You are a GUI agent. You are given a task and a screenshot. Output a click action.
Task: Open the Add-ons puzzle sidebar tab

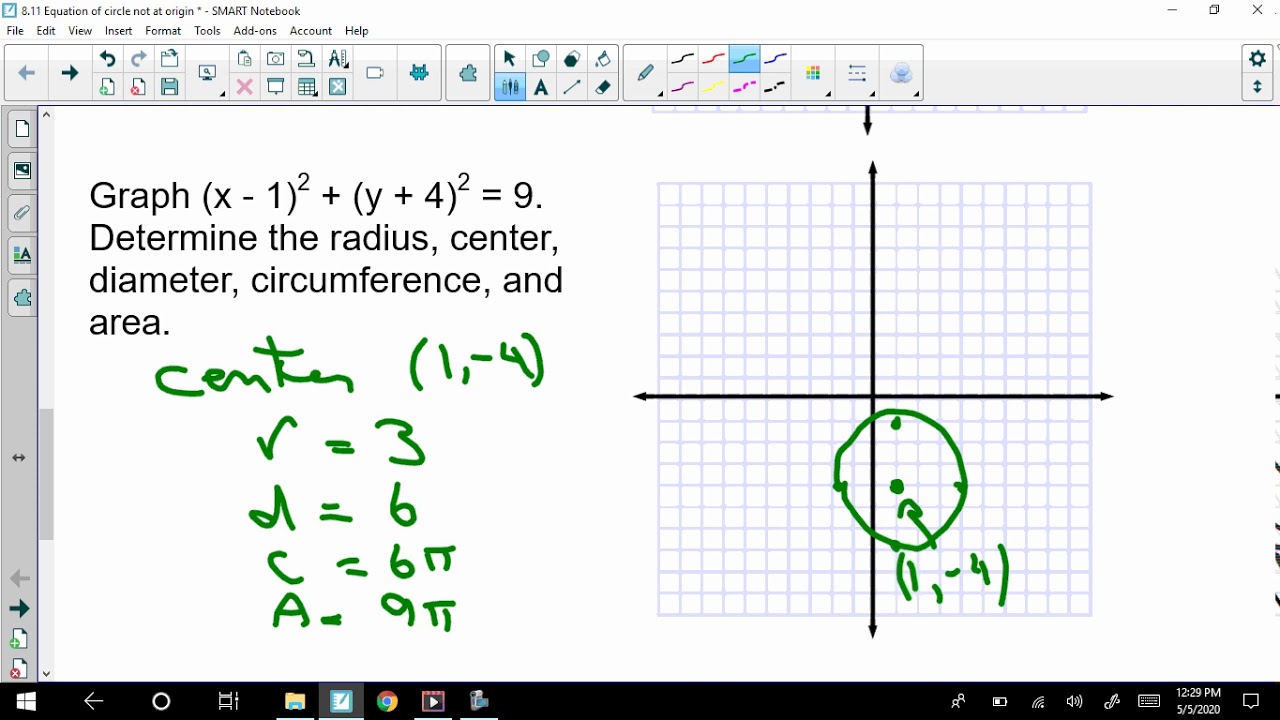pyautogui.click(x=22, y=298)
